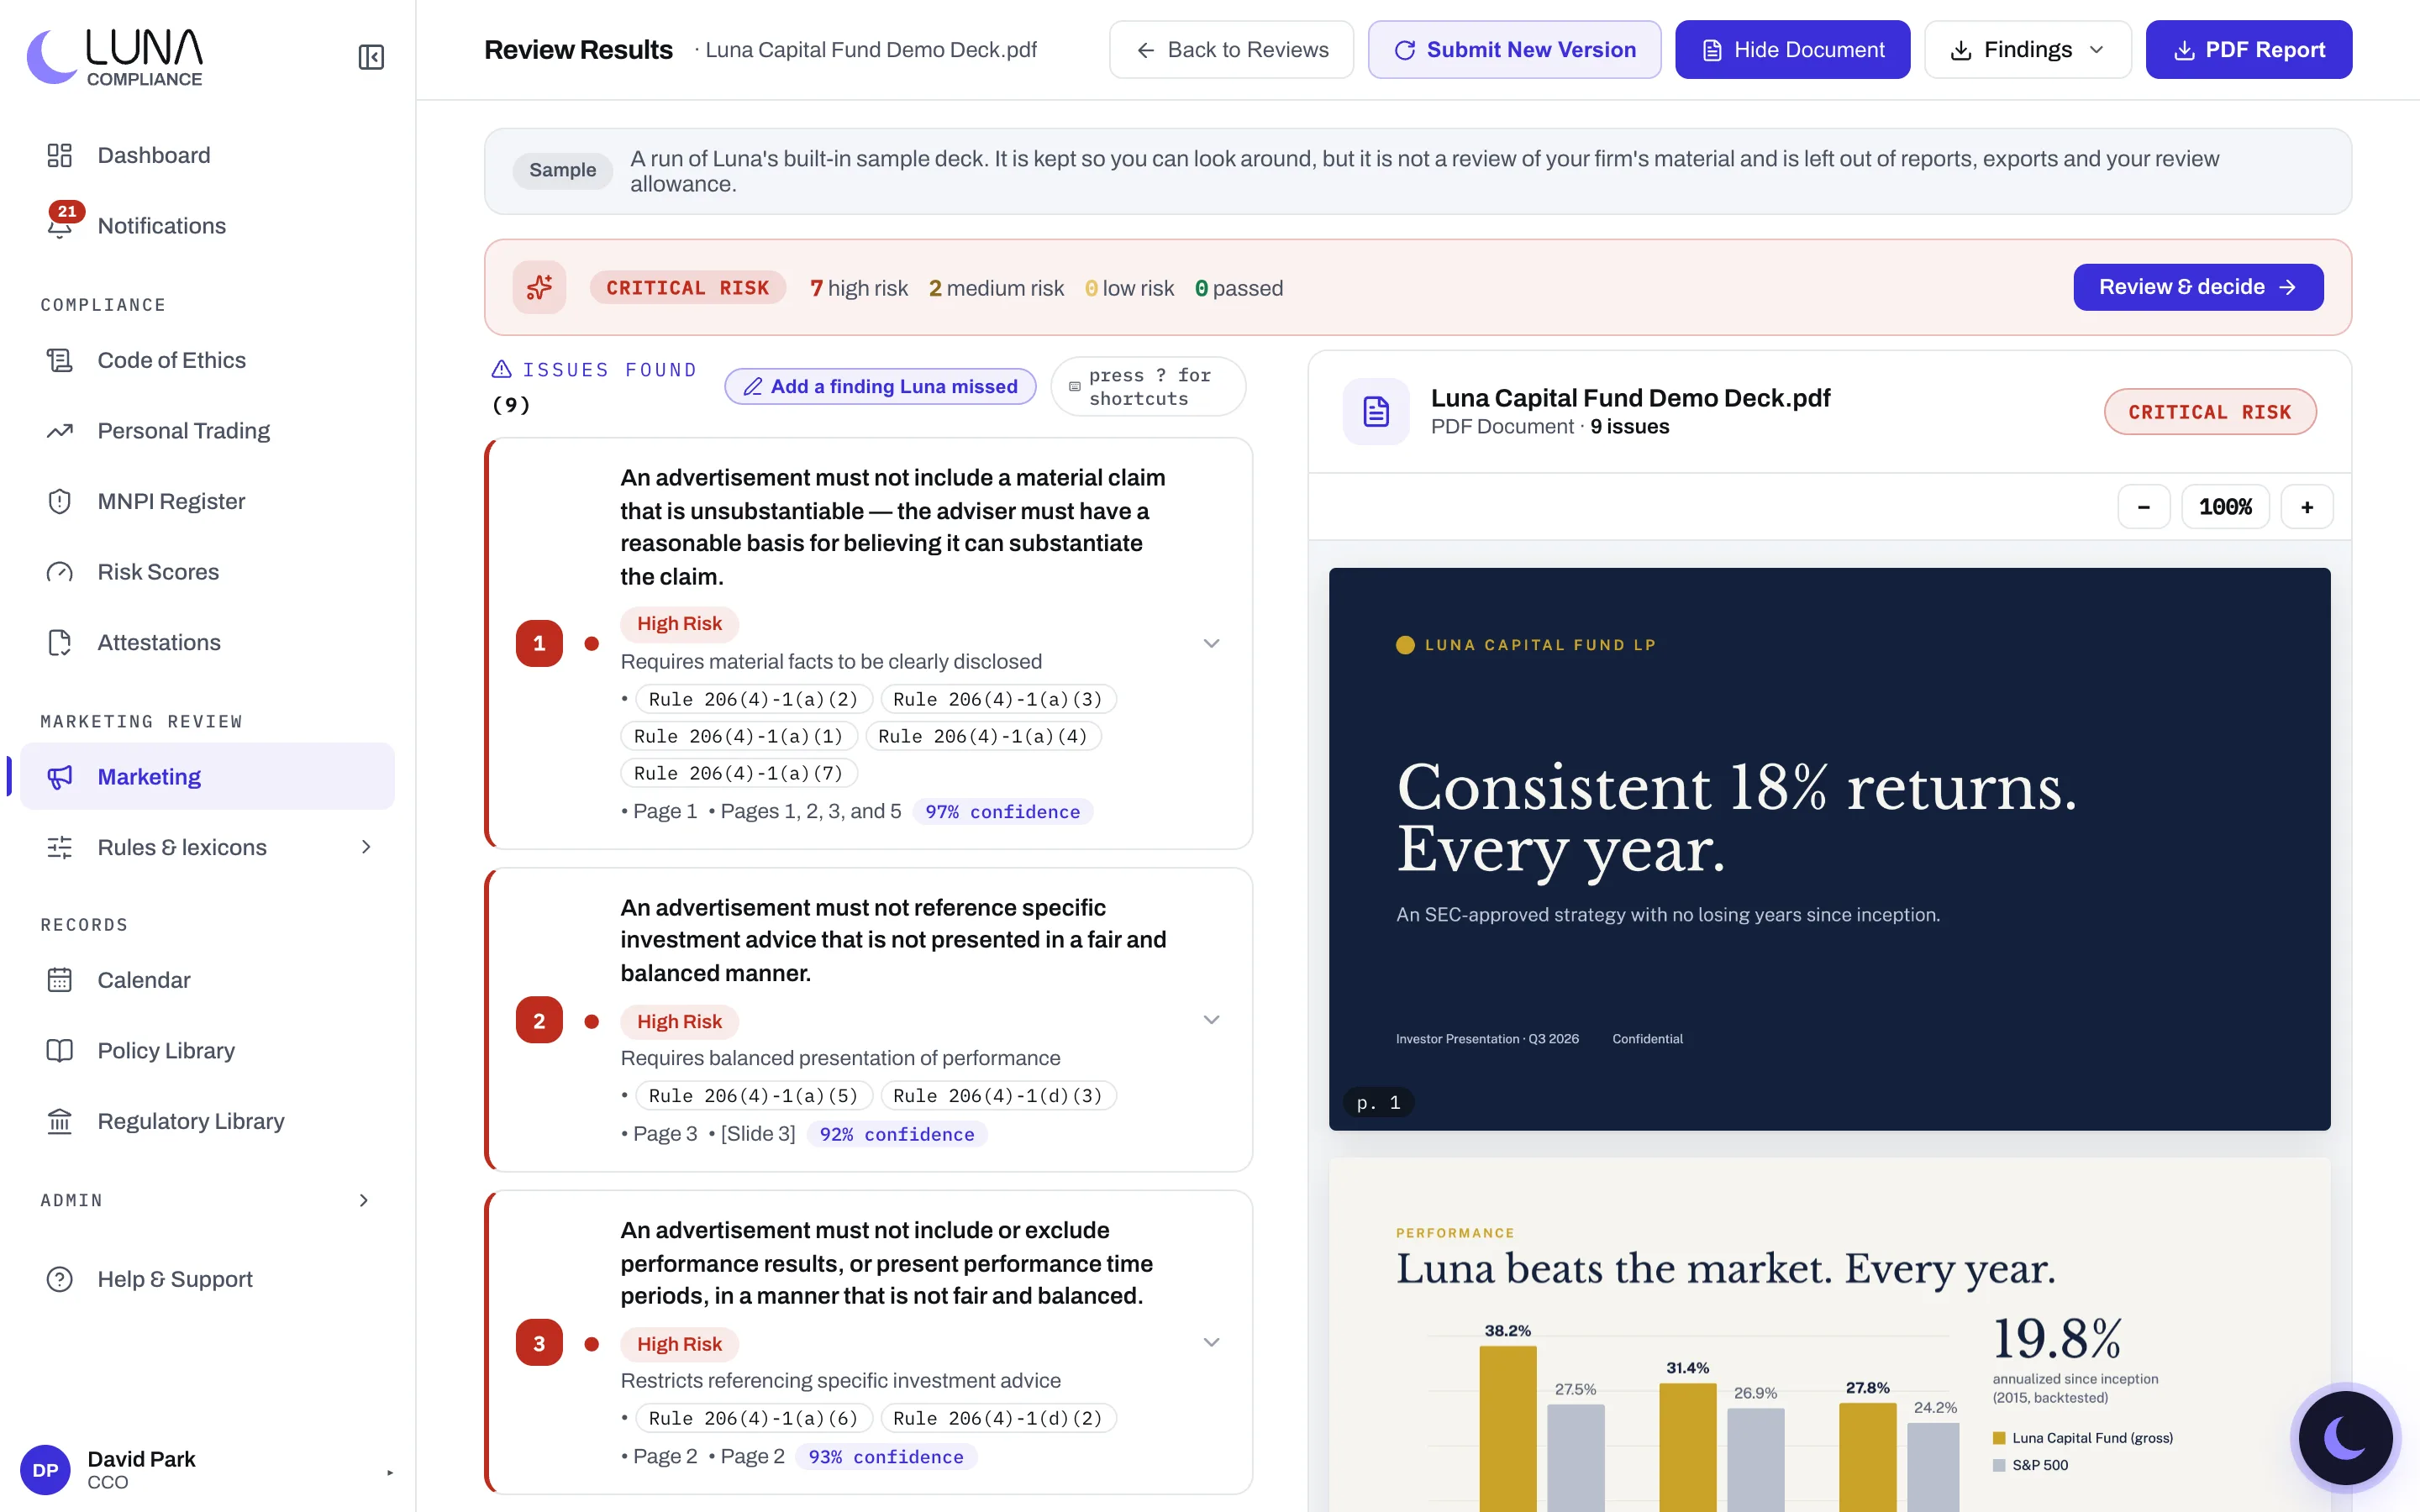Click page 1 slide thumbnail

click(1829, 849)
